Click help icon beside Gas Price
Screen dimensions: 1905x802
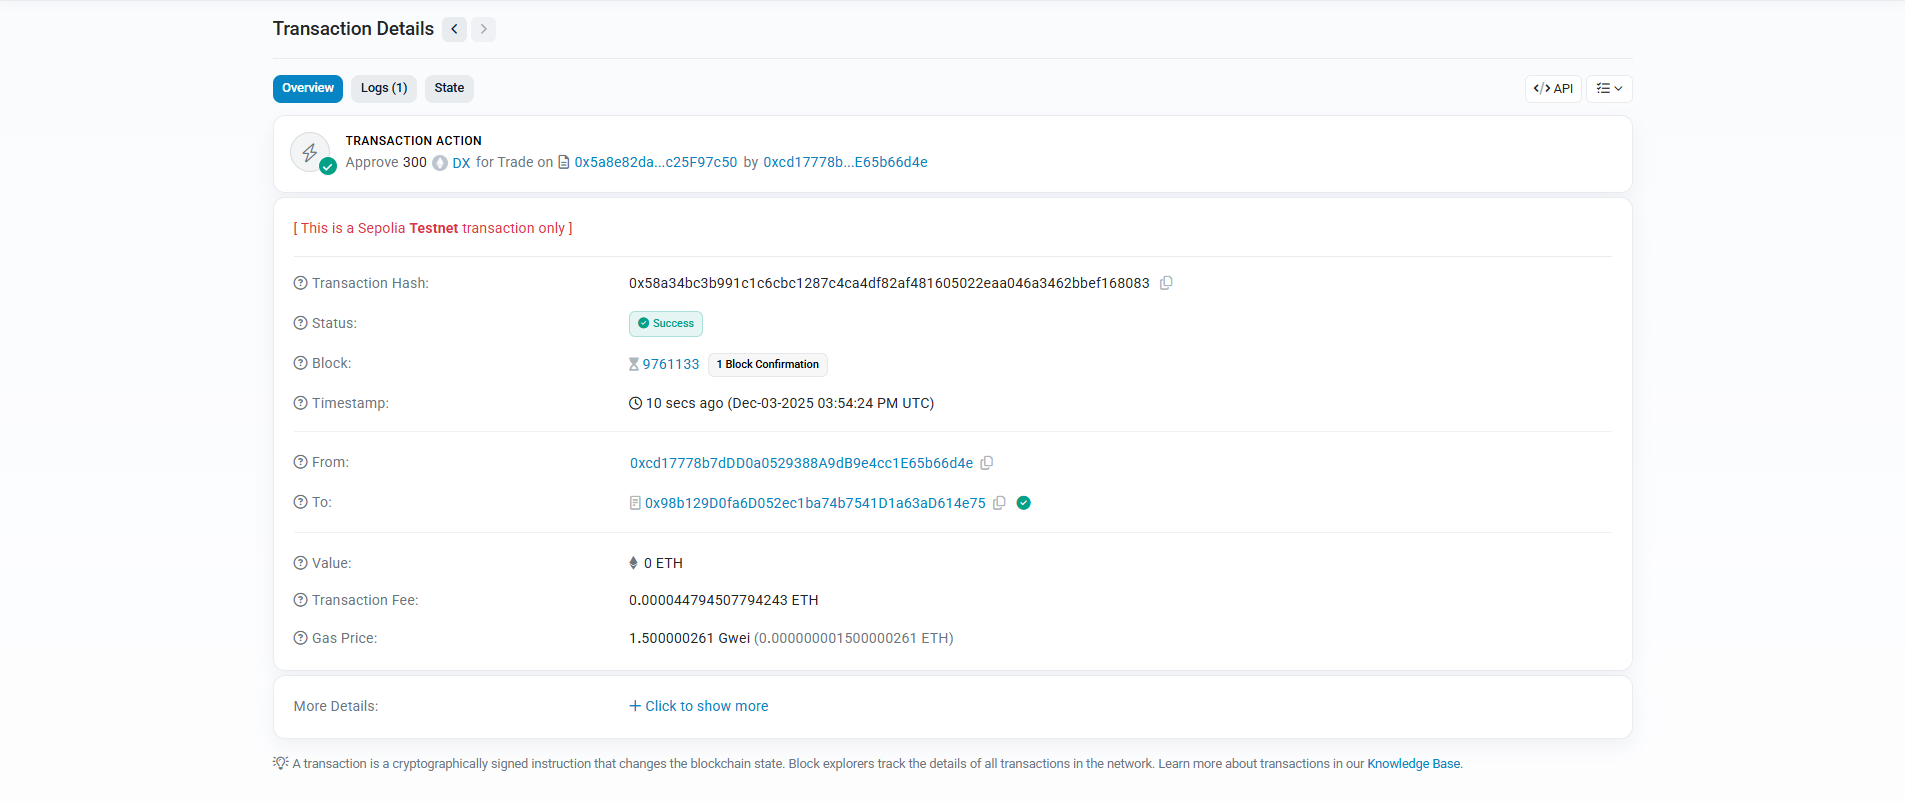coord(300,638)
